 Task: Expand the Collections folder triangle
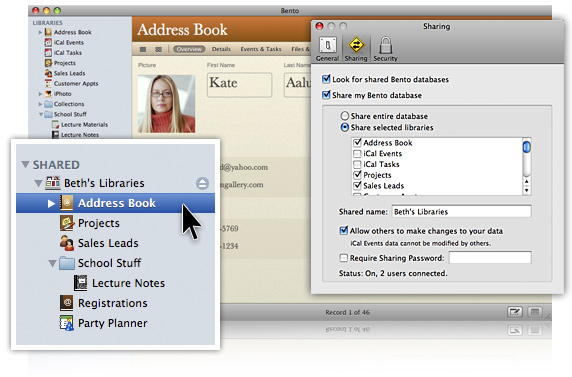pos(40,104)
